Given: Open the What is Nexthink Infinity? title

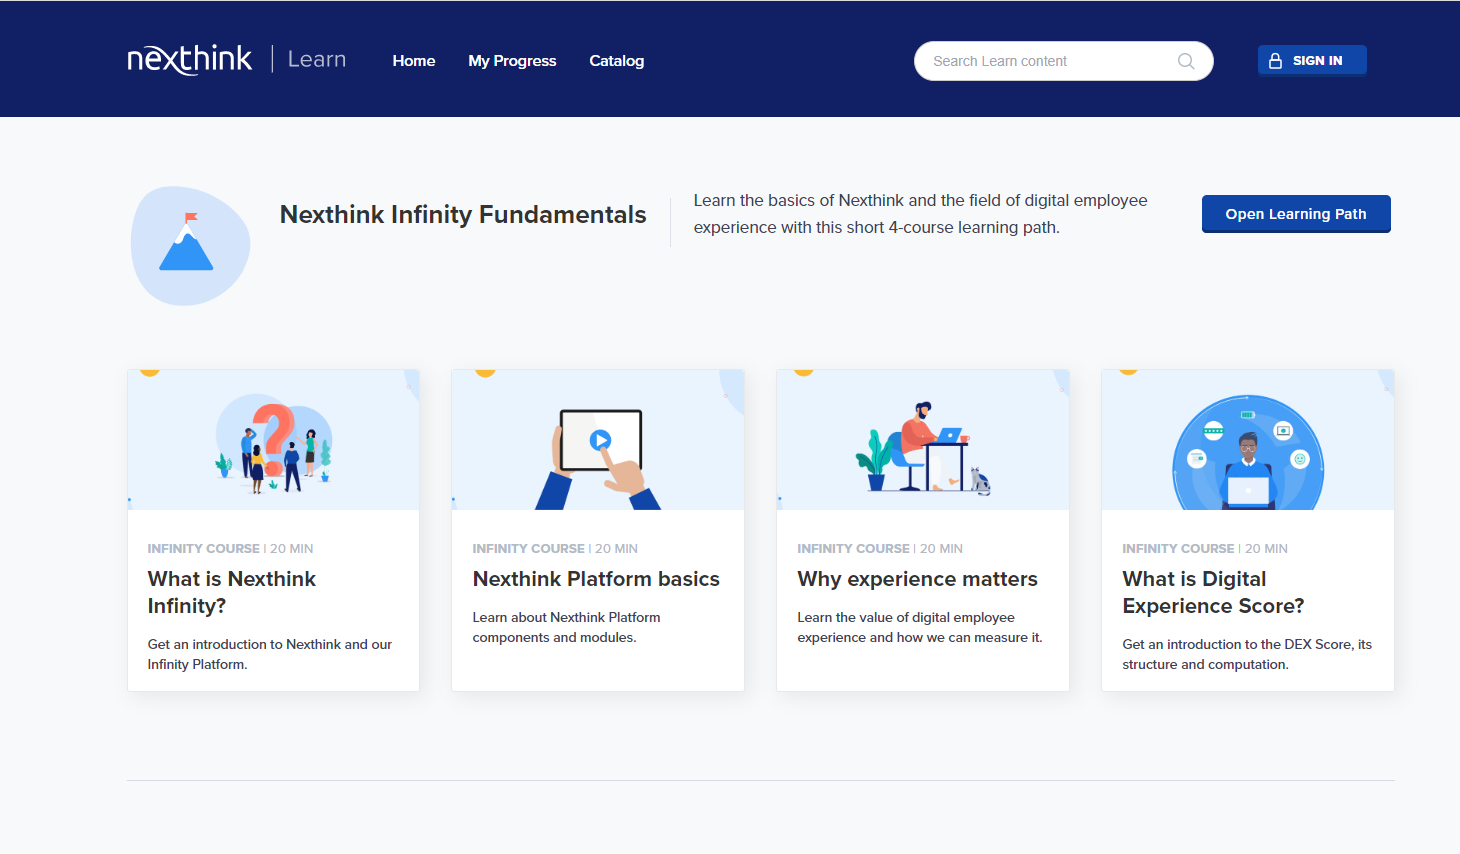Looking at the screenshot, I should point(232,592).
